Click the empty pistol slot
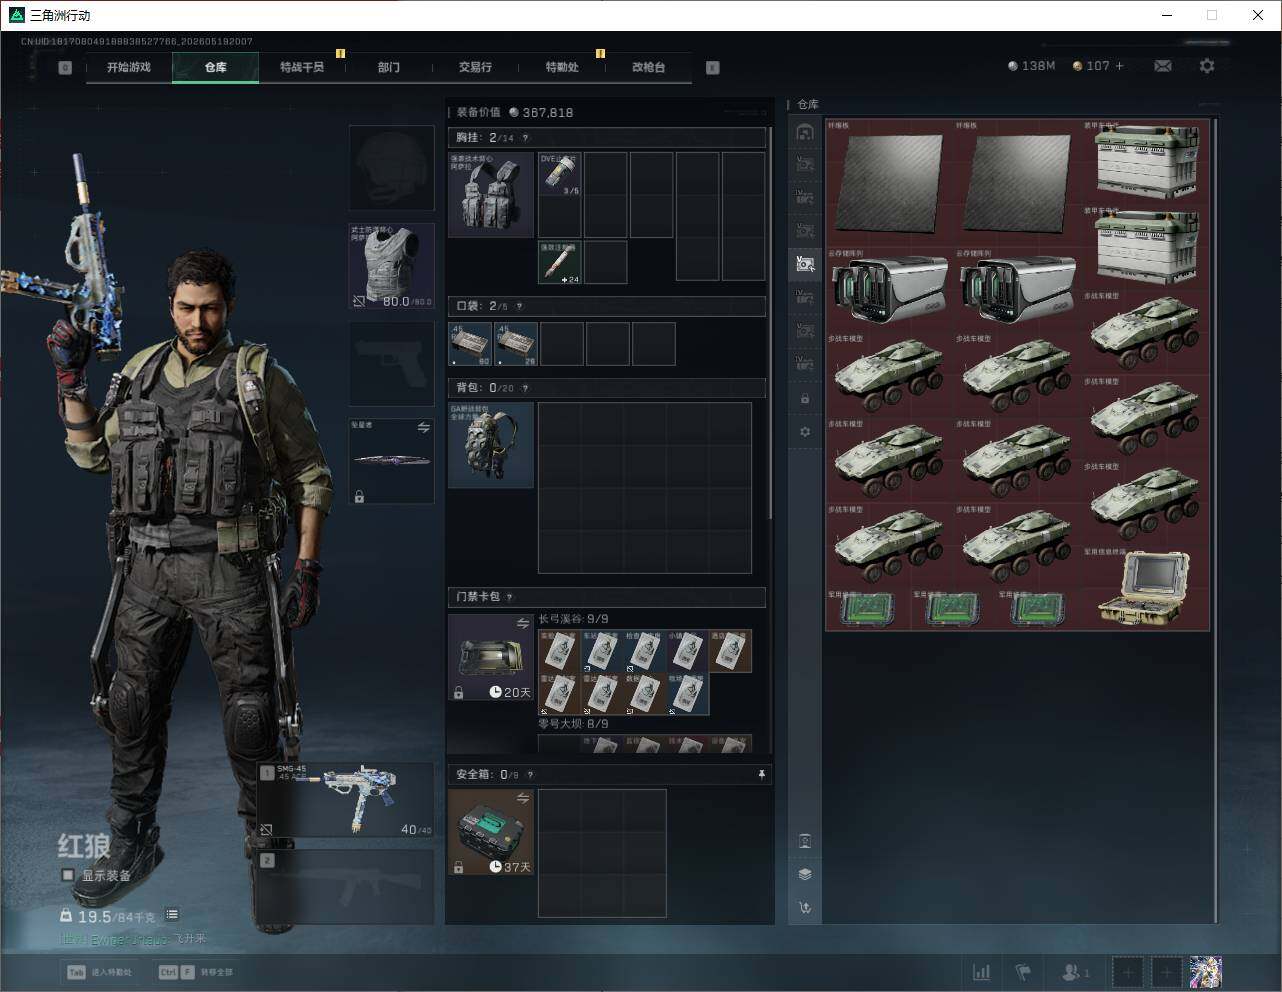The height and width of the screenshot is (992, 1282). 392,364
